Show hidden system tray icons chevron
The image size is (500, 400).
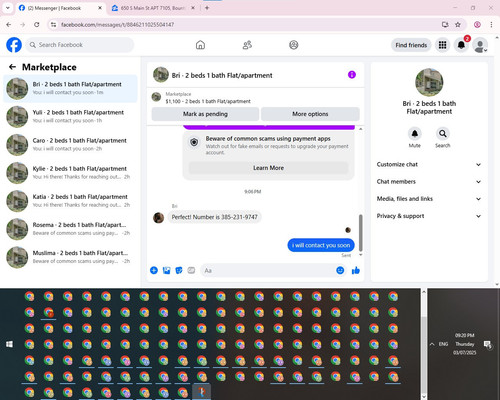[432, 344]
